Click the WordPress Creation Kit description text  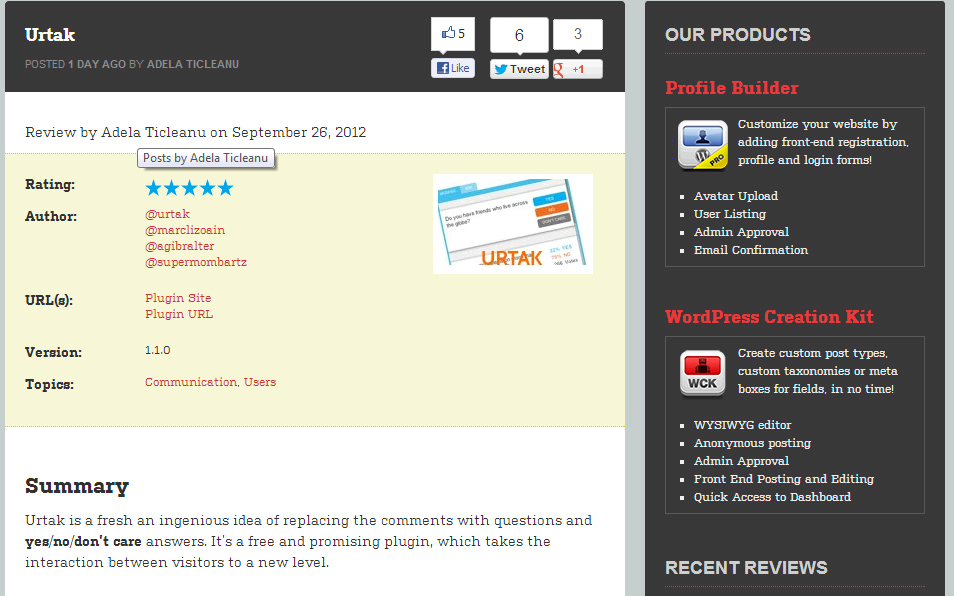(818, 371)
